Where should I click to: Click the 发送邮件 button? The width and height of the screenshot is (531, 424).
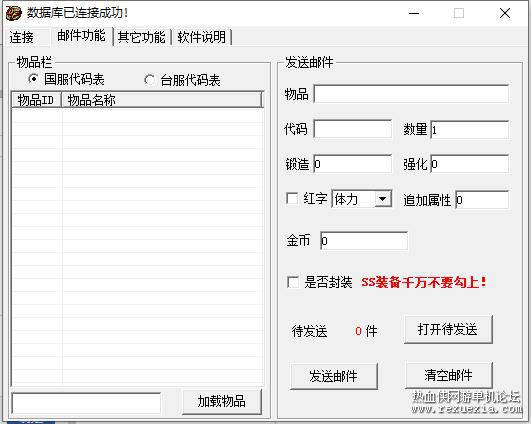click(334, 376)
